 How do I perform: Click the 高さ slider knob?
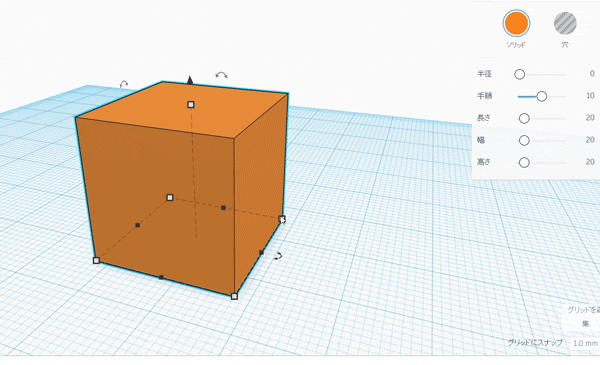tap(524, 163)
